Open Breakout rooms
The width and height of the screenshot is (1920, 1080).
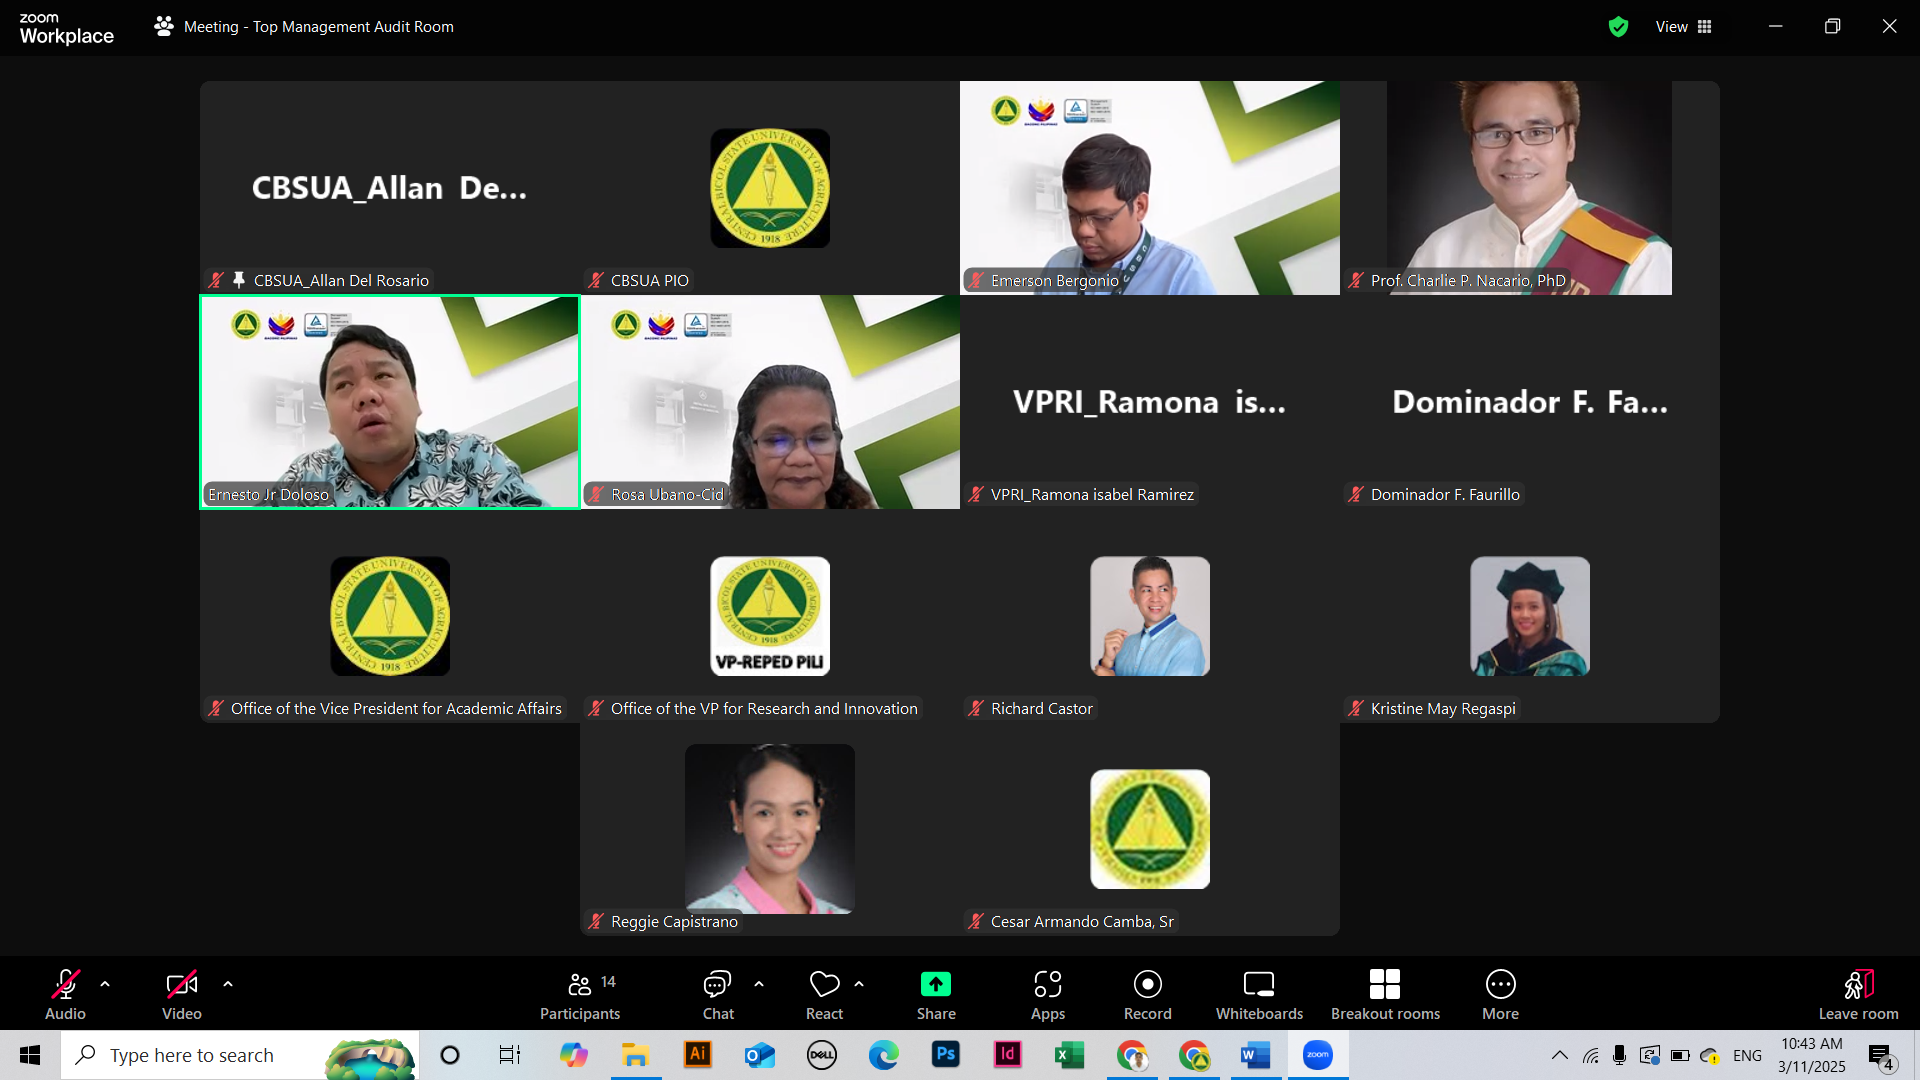1384,995
